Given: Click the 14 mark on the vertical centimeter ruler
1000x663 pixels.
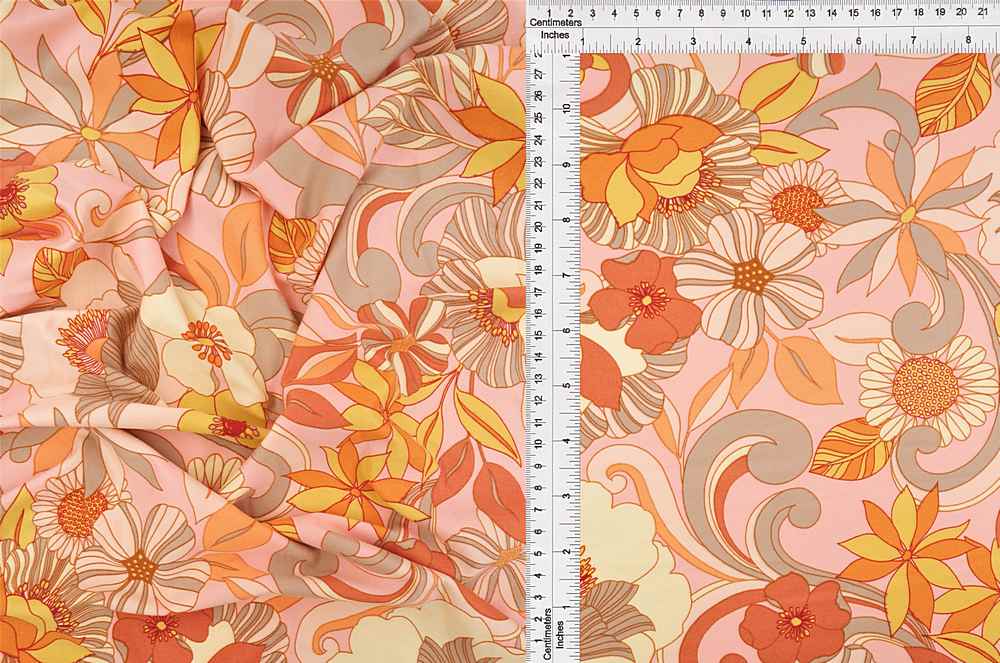Looking at the screenshot, I should pyautogui.click(x=540, y=356).
